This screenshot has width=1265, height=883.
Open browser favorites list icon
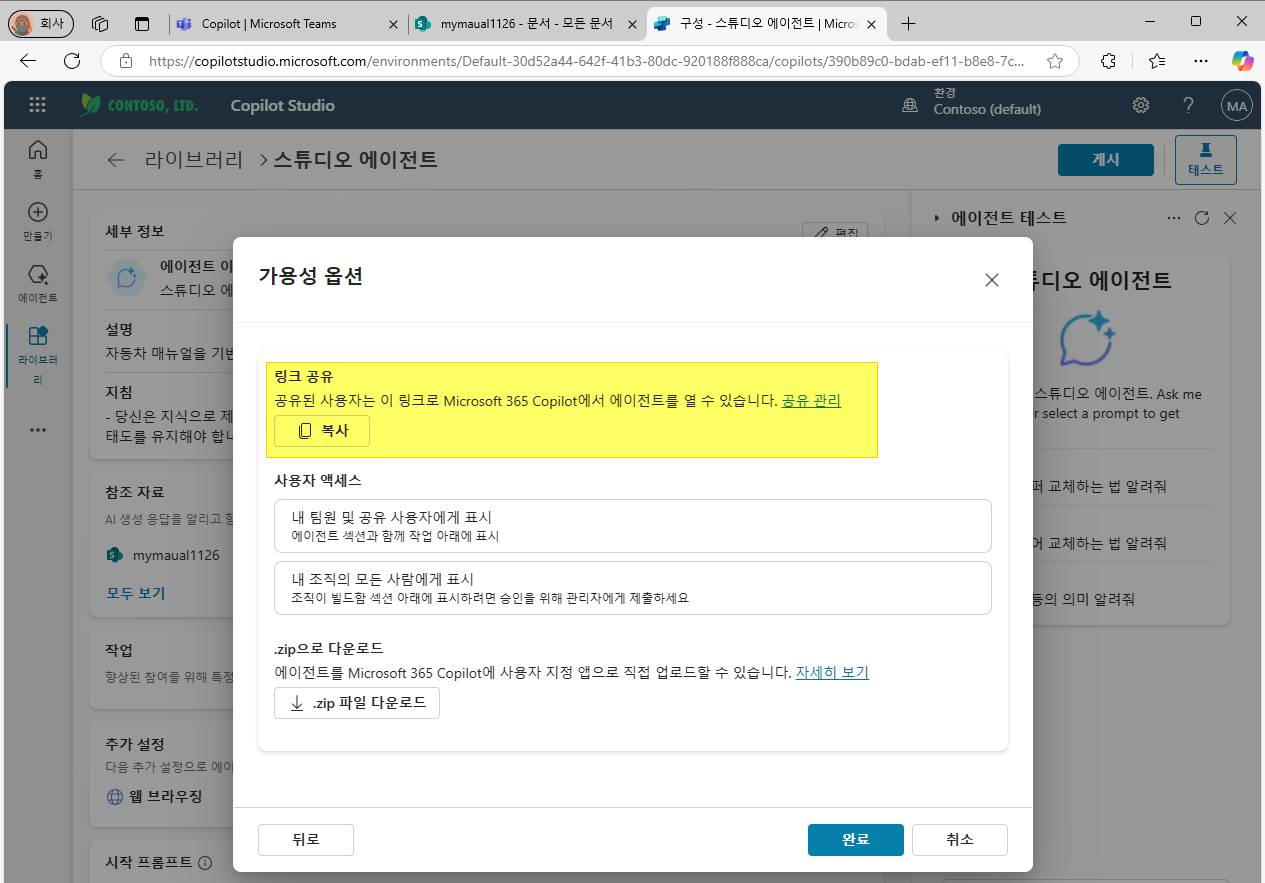1157,61
